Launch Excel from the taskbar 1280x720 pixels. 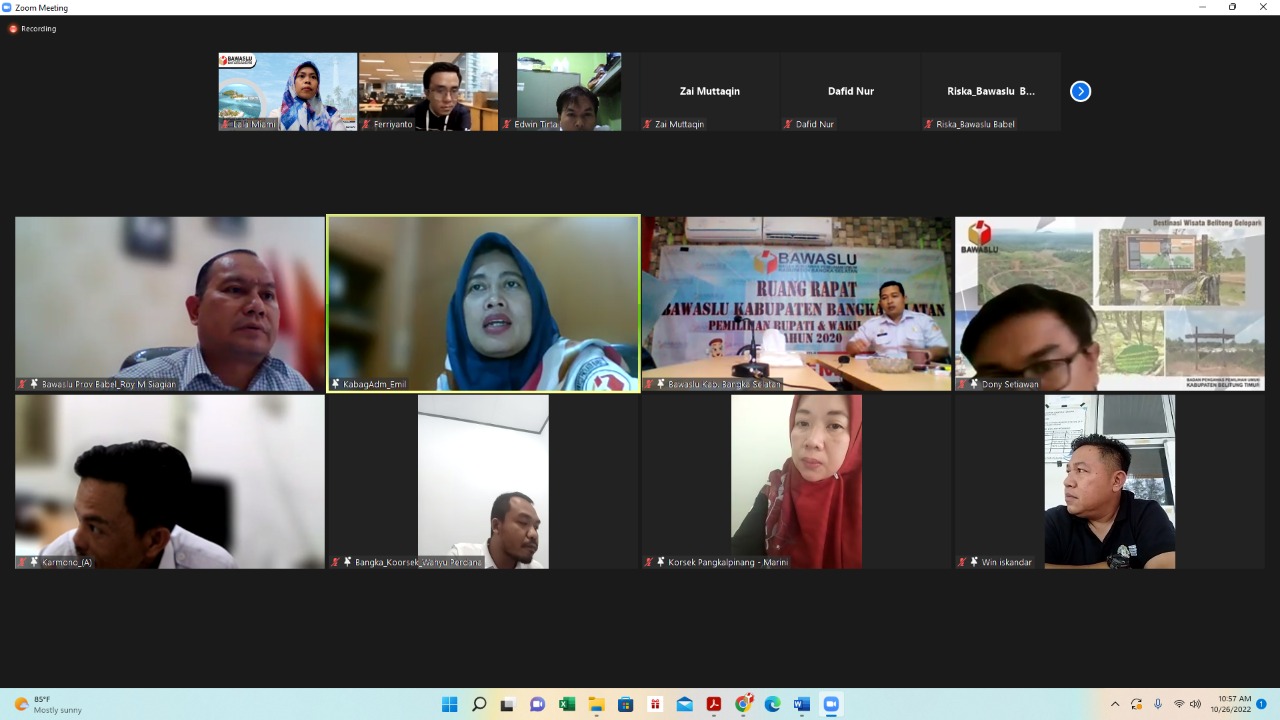tap(567, 704)
